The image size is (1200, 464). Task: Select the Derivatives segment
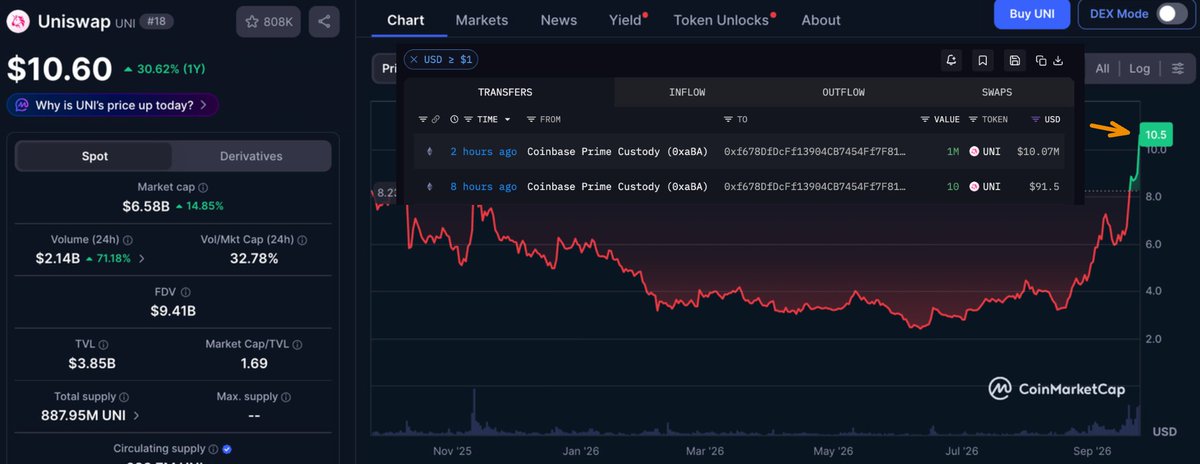250,156
